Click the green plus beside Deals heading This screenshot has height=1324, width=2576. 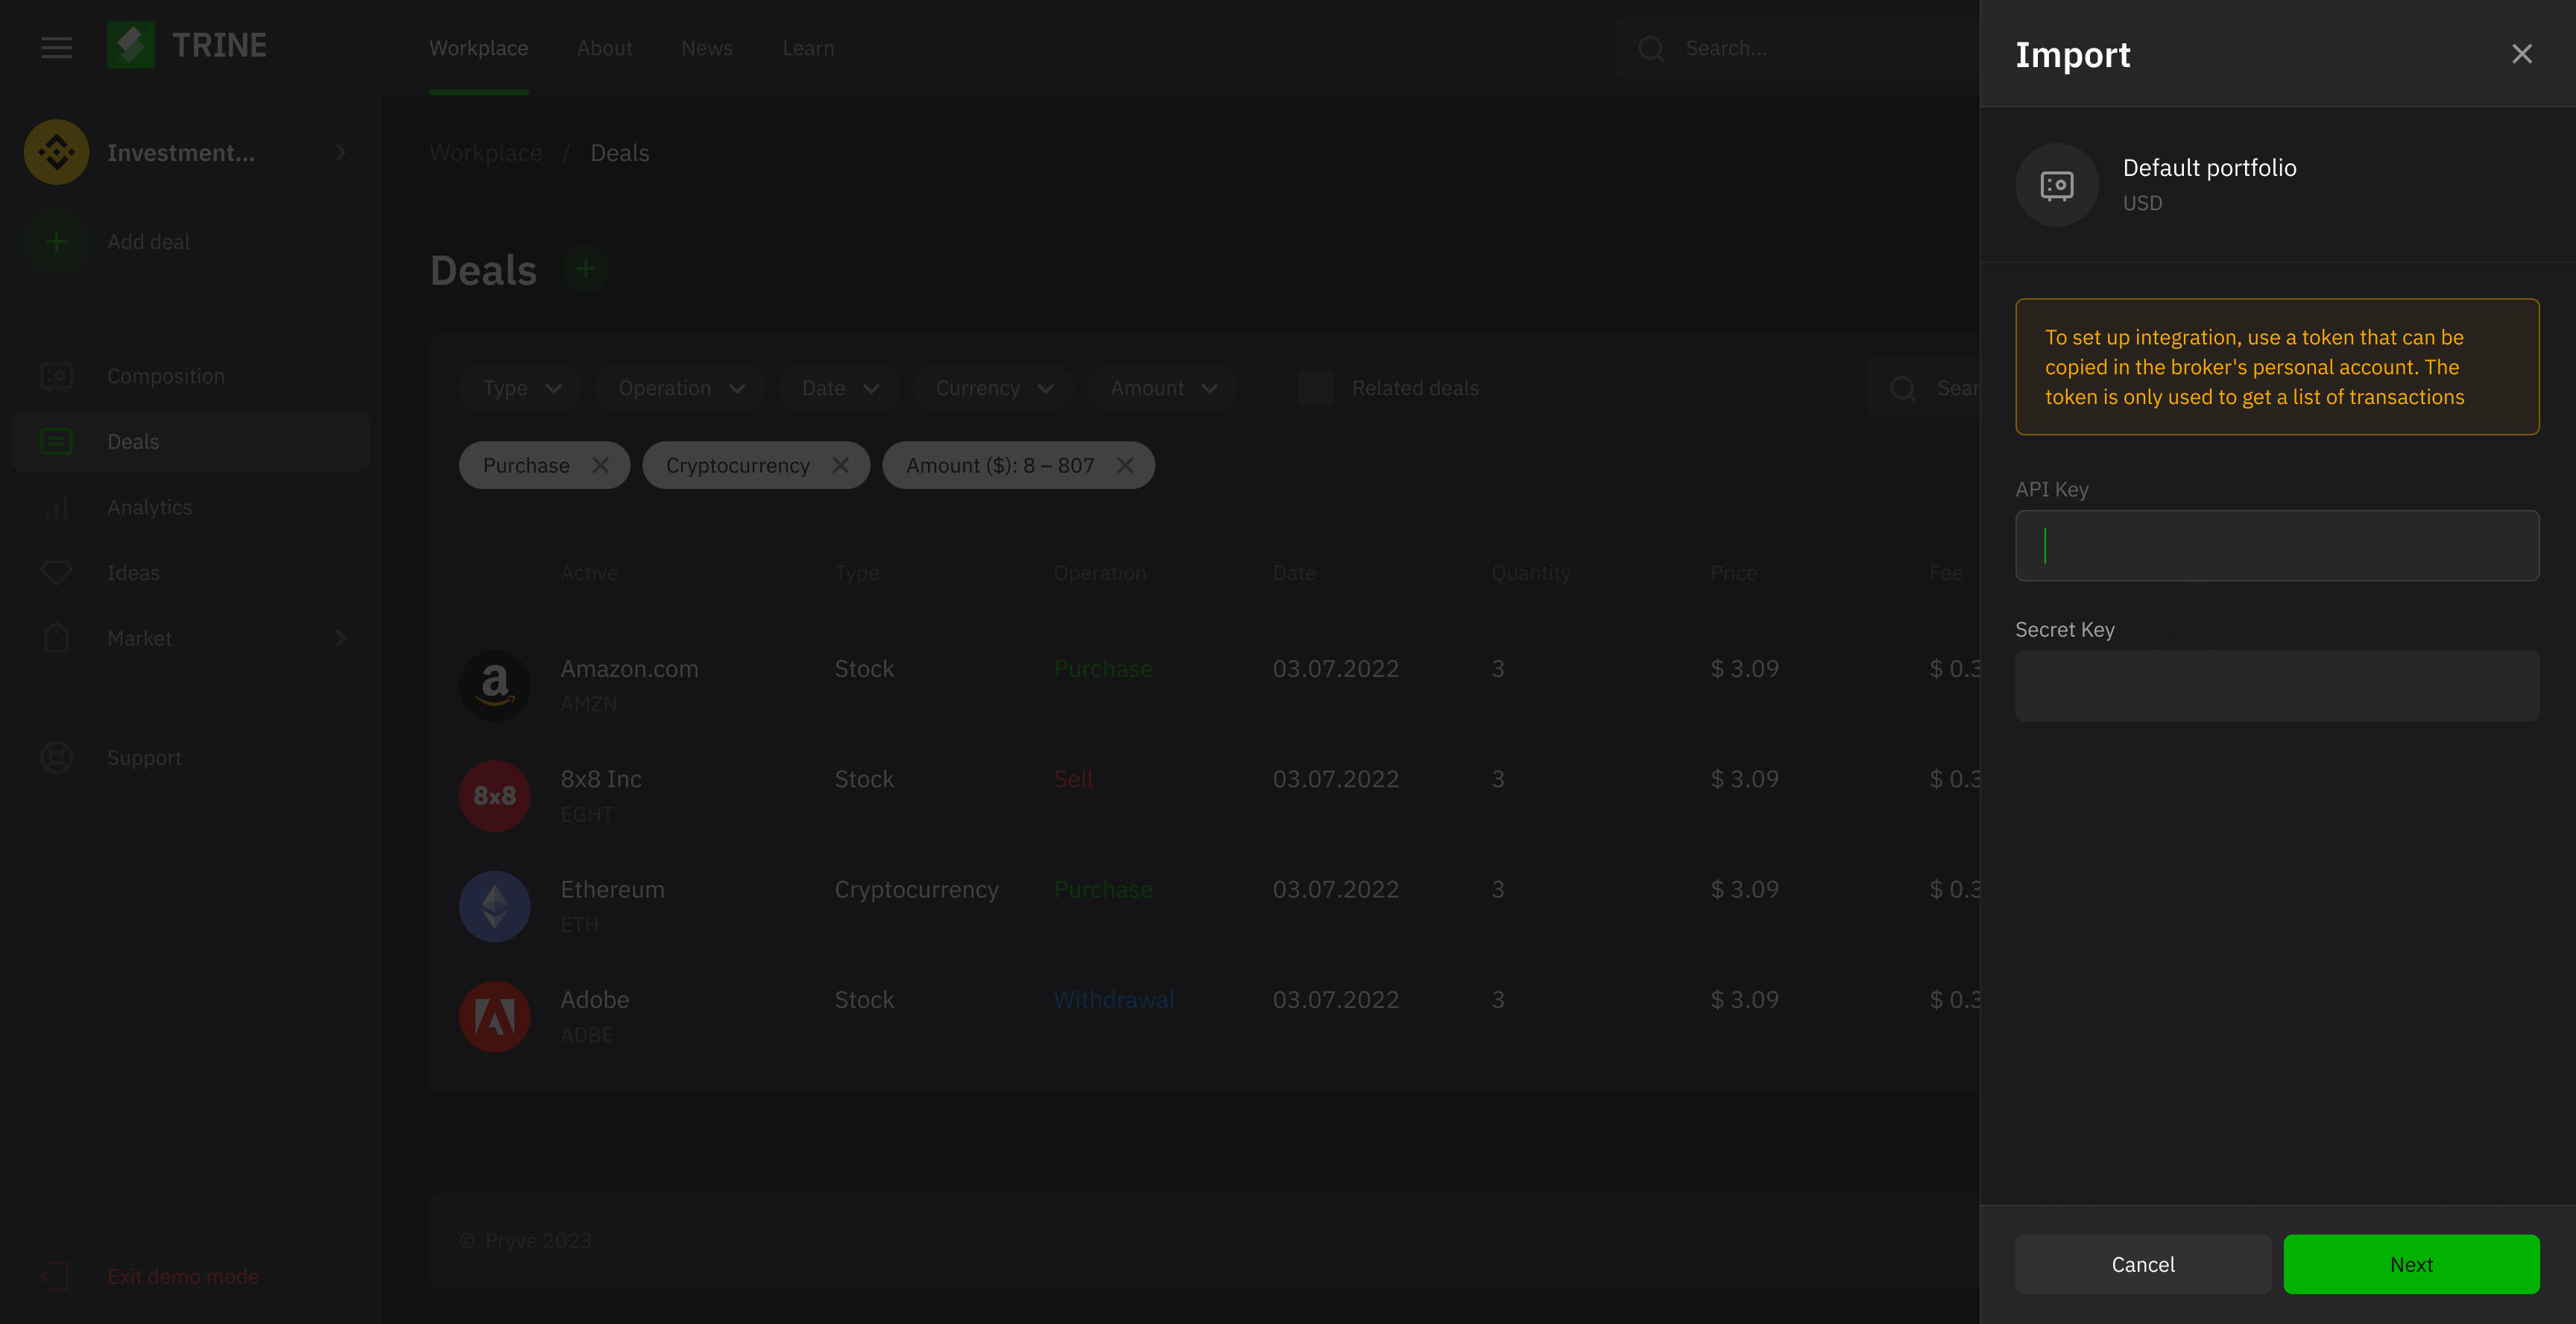[x=585, y=269]
